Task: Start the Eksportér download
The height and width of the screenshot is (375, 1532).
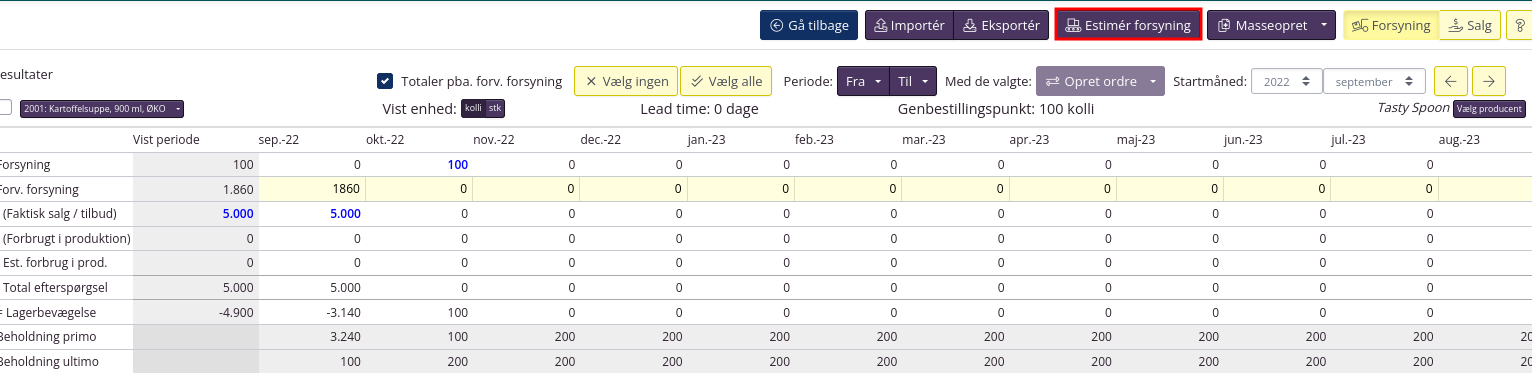Action: click(1001, 25)
